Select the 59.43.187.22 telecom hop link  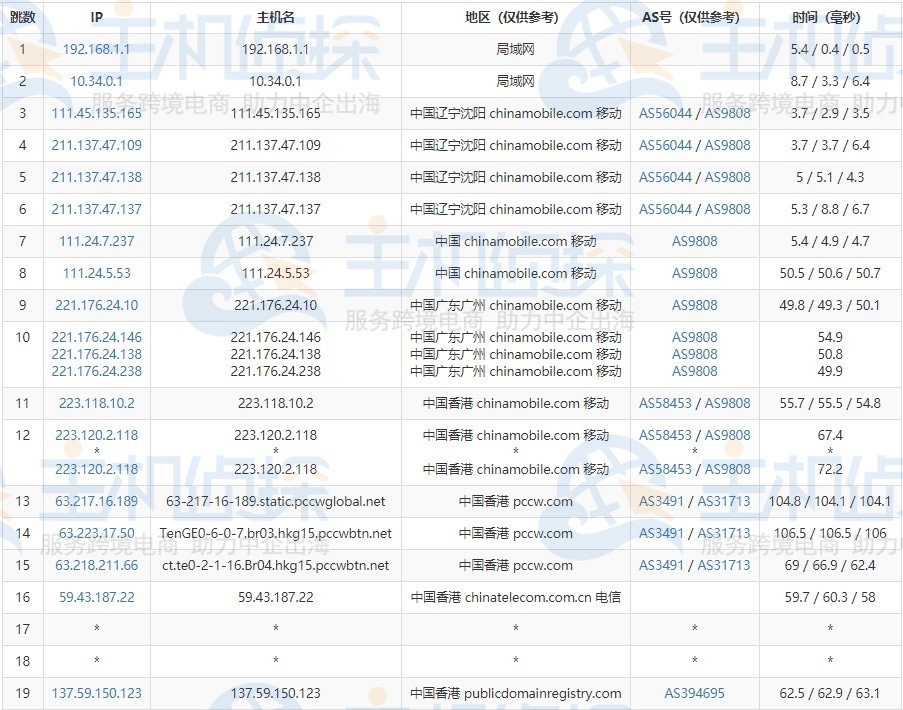pyautogui.click(x=96, y=597)
